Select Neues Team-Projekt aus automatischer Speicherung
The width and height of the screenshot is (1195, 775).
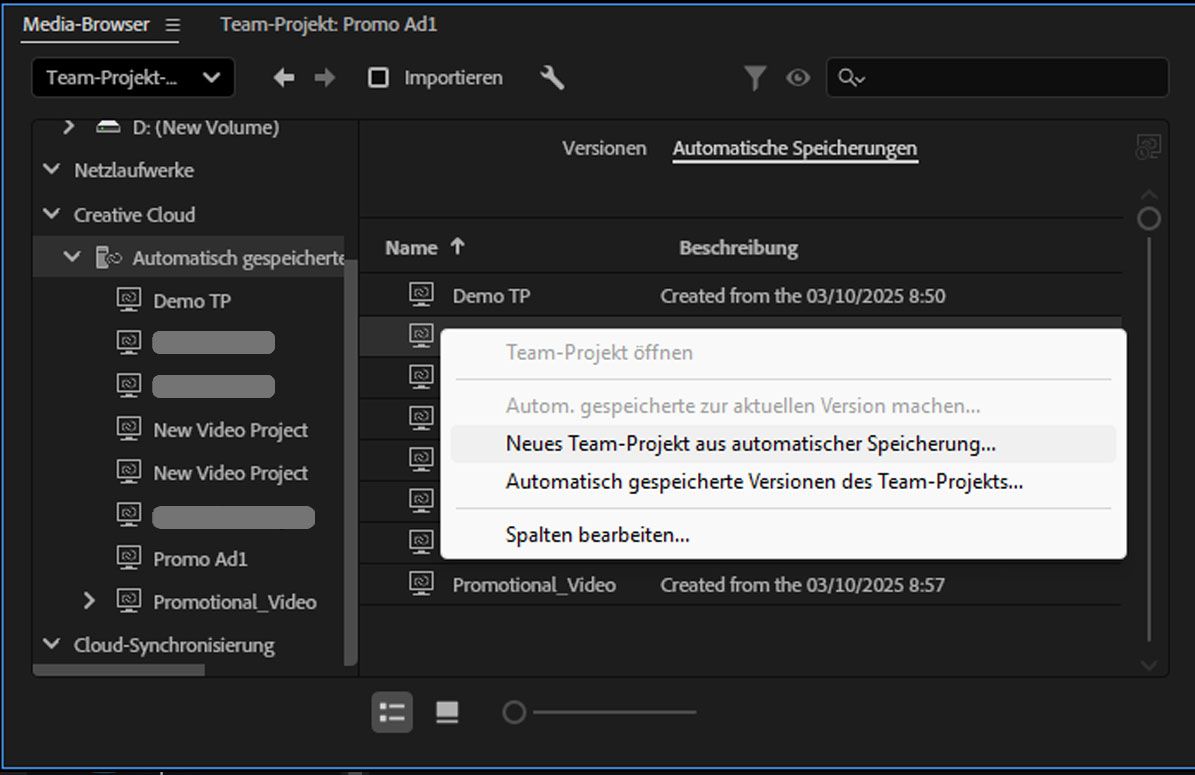[750, 444]
